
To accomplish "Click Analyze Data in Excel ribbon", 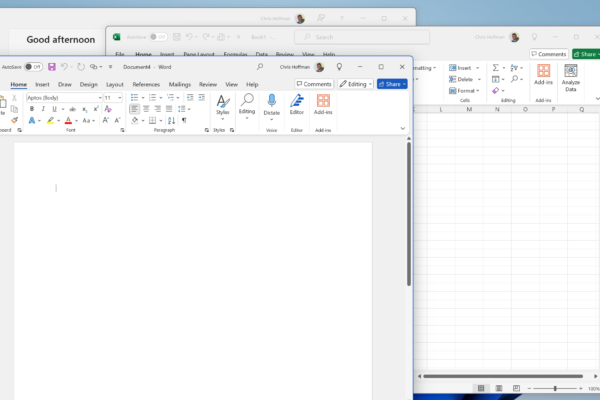I will (571, 78).
